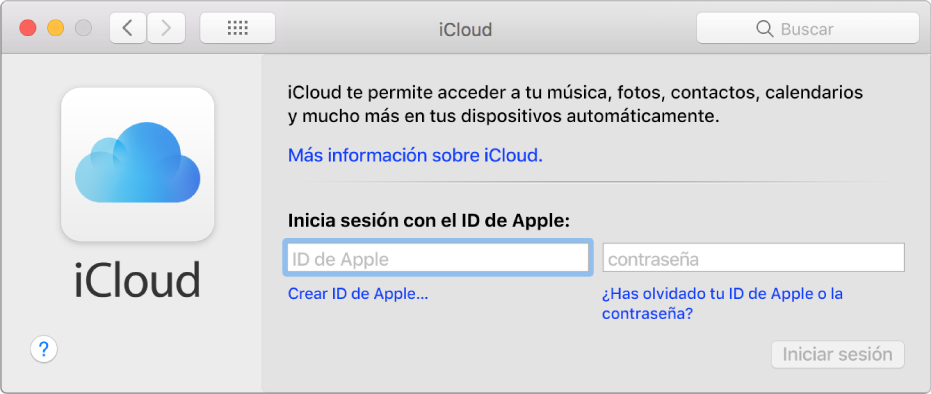Open forgotten Apple ID or password link
The width and height of the screenshot is (931, 394).
(723, 303)
